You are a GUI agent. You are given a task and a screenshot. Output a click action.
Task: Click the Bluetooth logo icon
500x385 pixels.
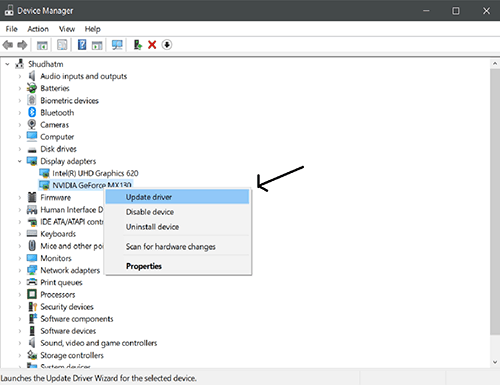point(32,112)
